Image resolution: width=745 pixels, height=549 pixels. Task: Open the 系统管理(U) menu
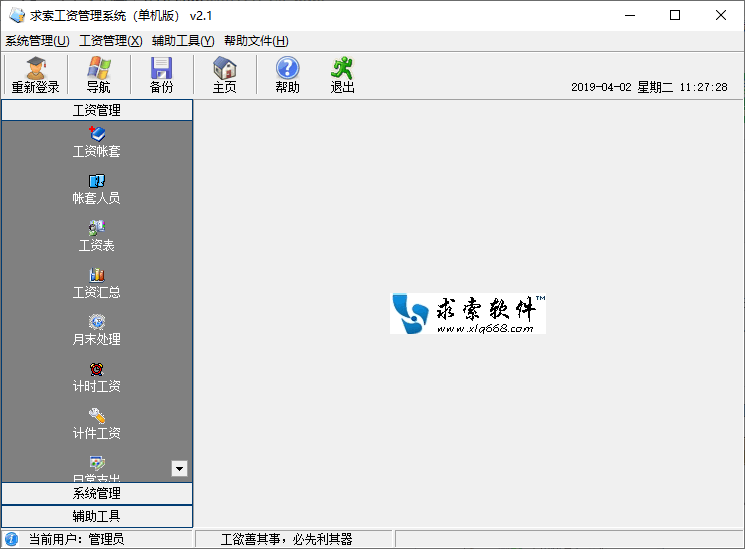(x=38, y=41)
